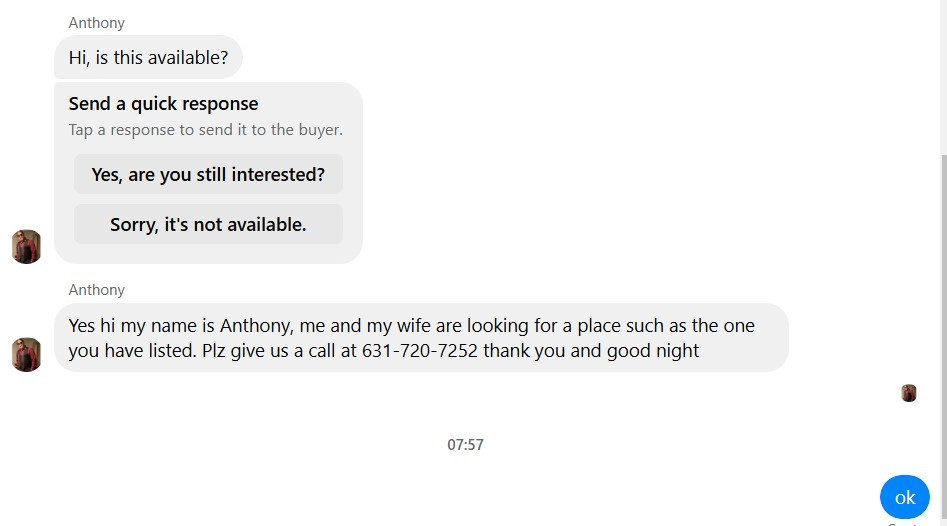Click the Anthony name above the long message
Screen dimensions: 947x526
pos(97,290)
